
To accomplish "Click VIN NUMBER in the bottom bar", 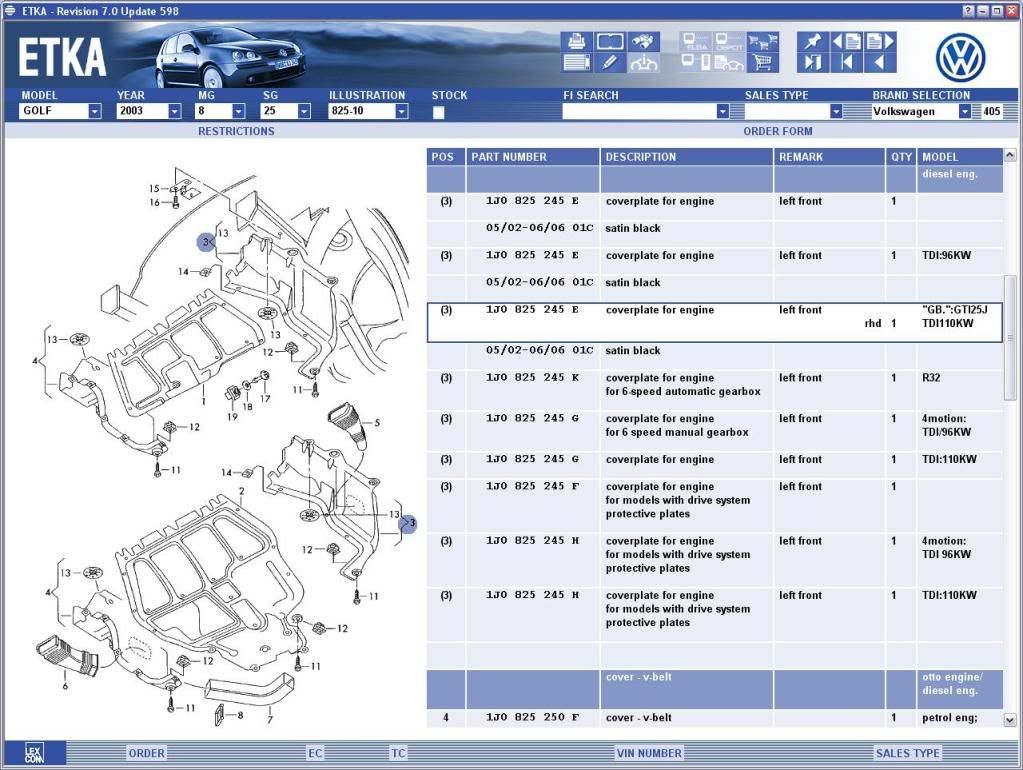I will click(x=649, y=753).
